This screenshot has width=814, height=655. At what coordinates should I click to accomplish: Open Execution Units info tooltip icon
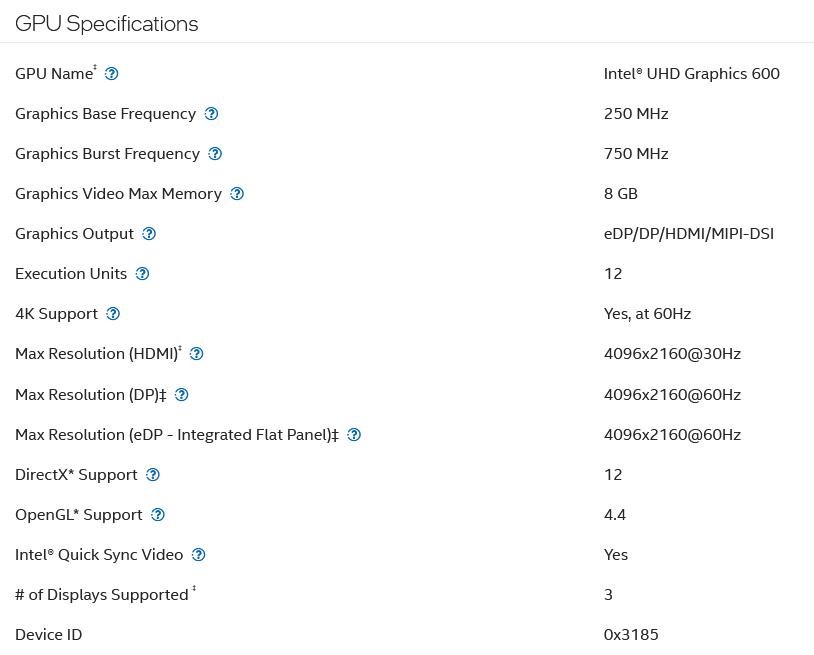click(142, 274)
